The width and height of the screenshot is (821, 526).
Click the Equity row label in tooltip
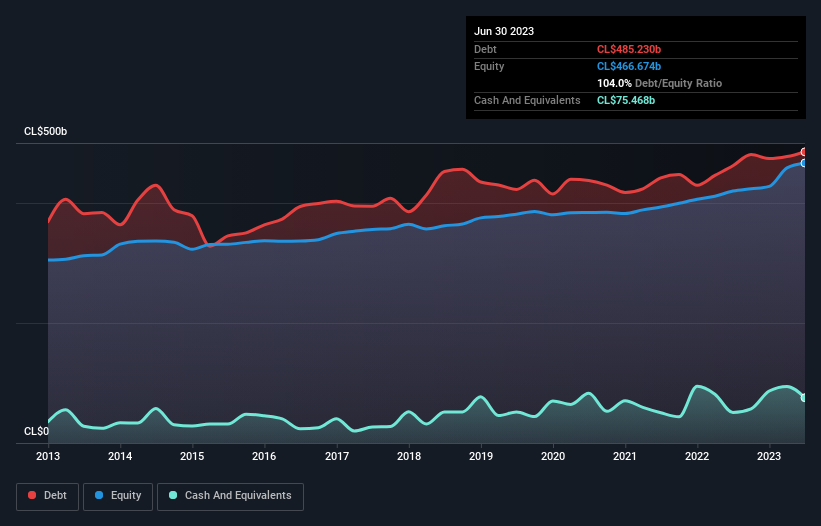[489, 66]
